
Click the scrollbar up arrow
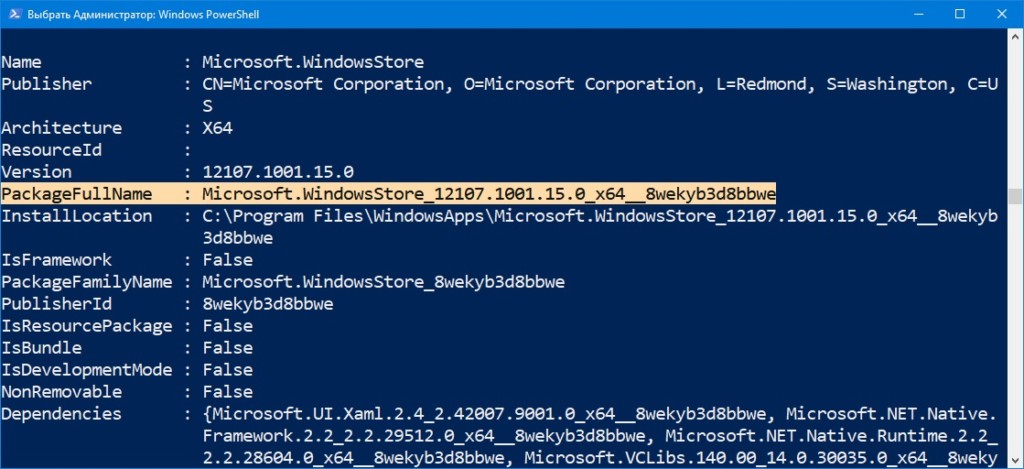click(1015, 37)
